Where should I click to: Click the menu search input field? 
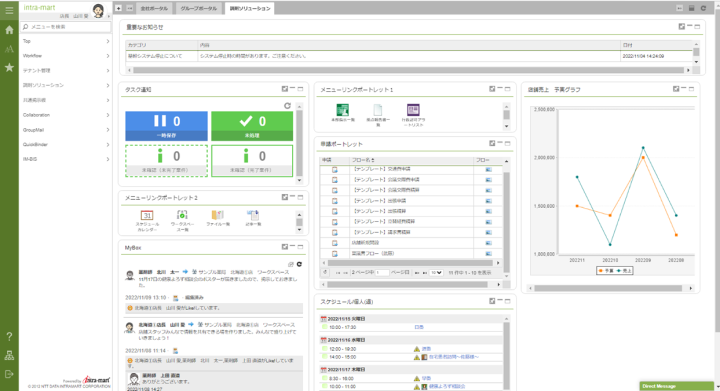pos(66,27)
